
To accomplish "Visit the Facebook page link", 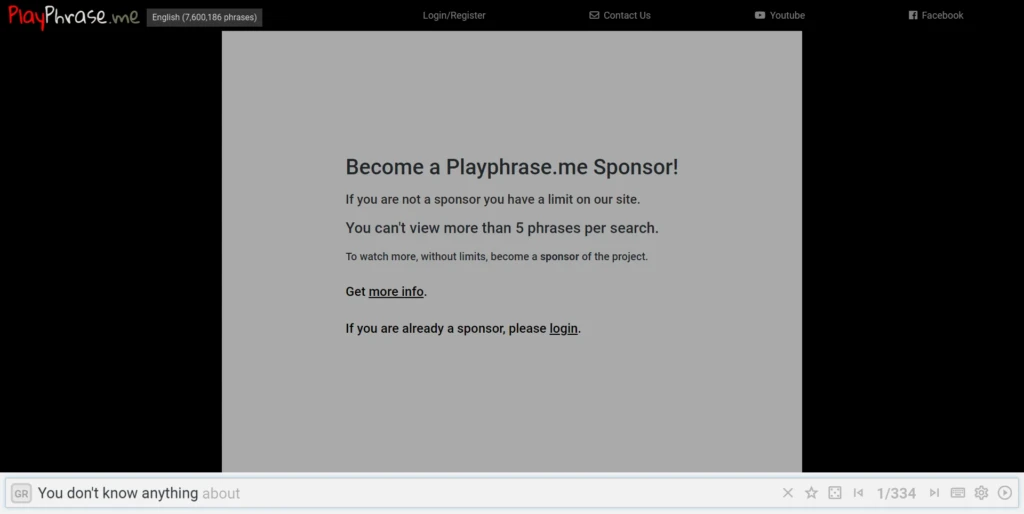I will click(936, 16).
